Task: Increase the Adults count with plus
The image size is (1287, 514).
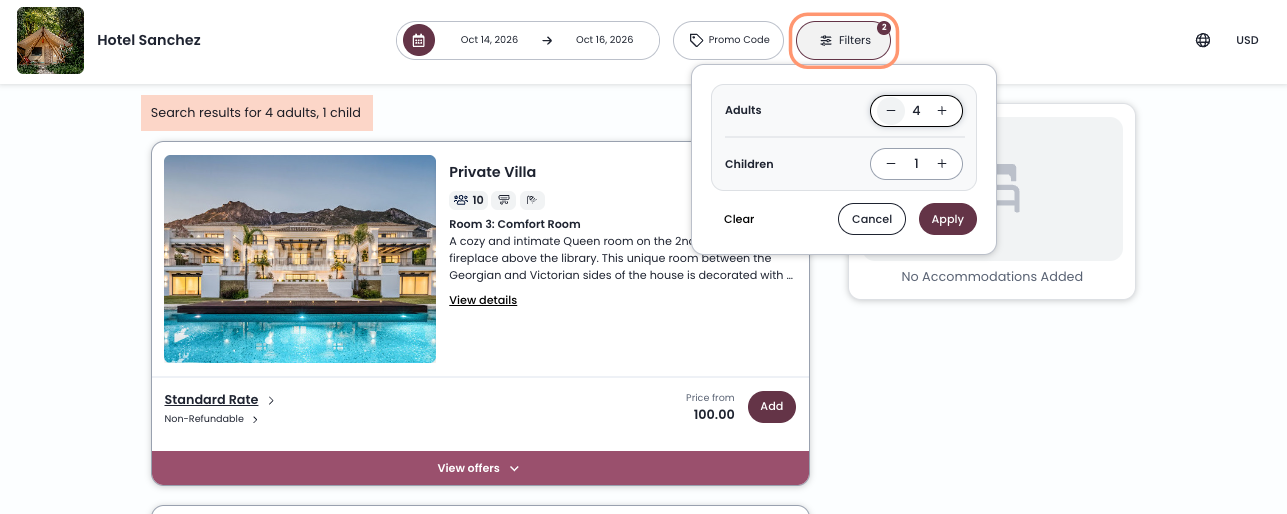Action: 942,111
